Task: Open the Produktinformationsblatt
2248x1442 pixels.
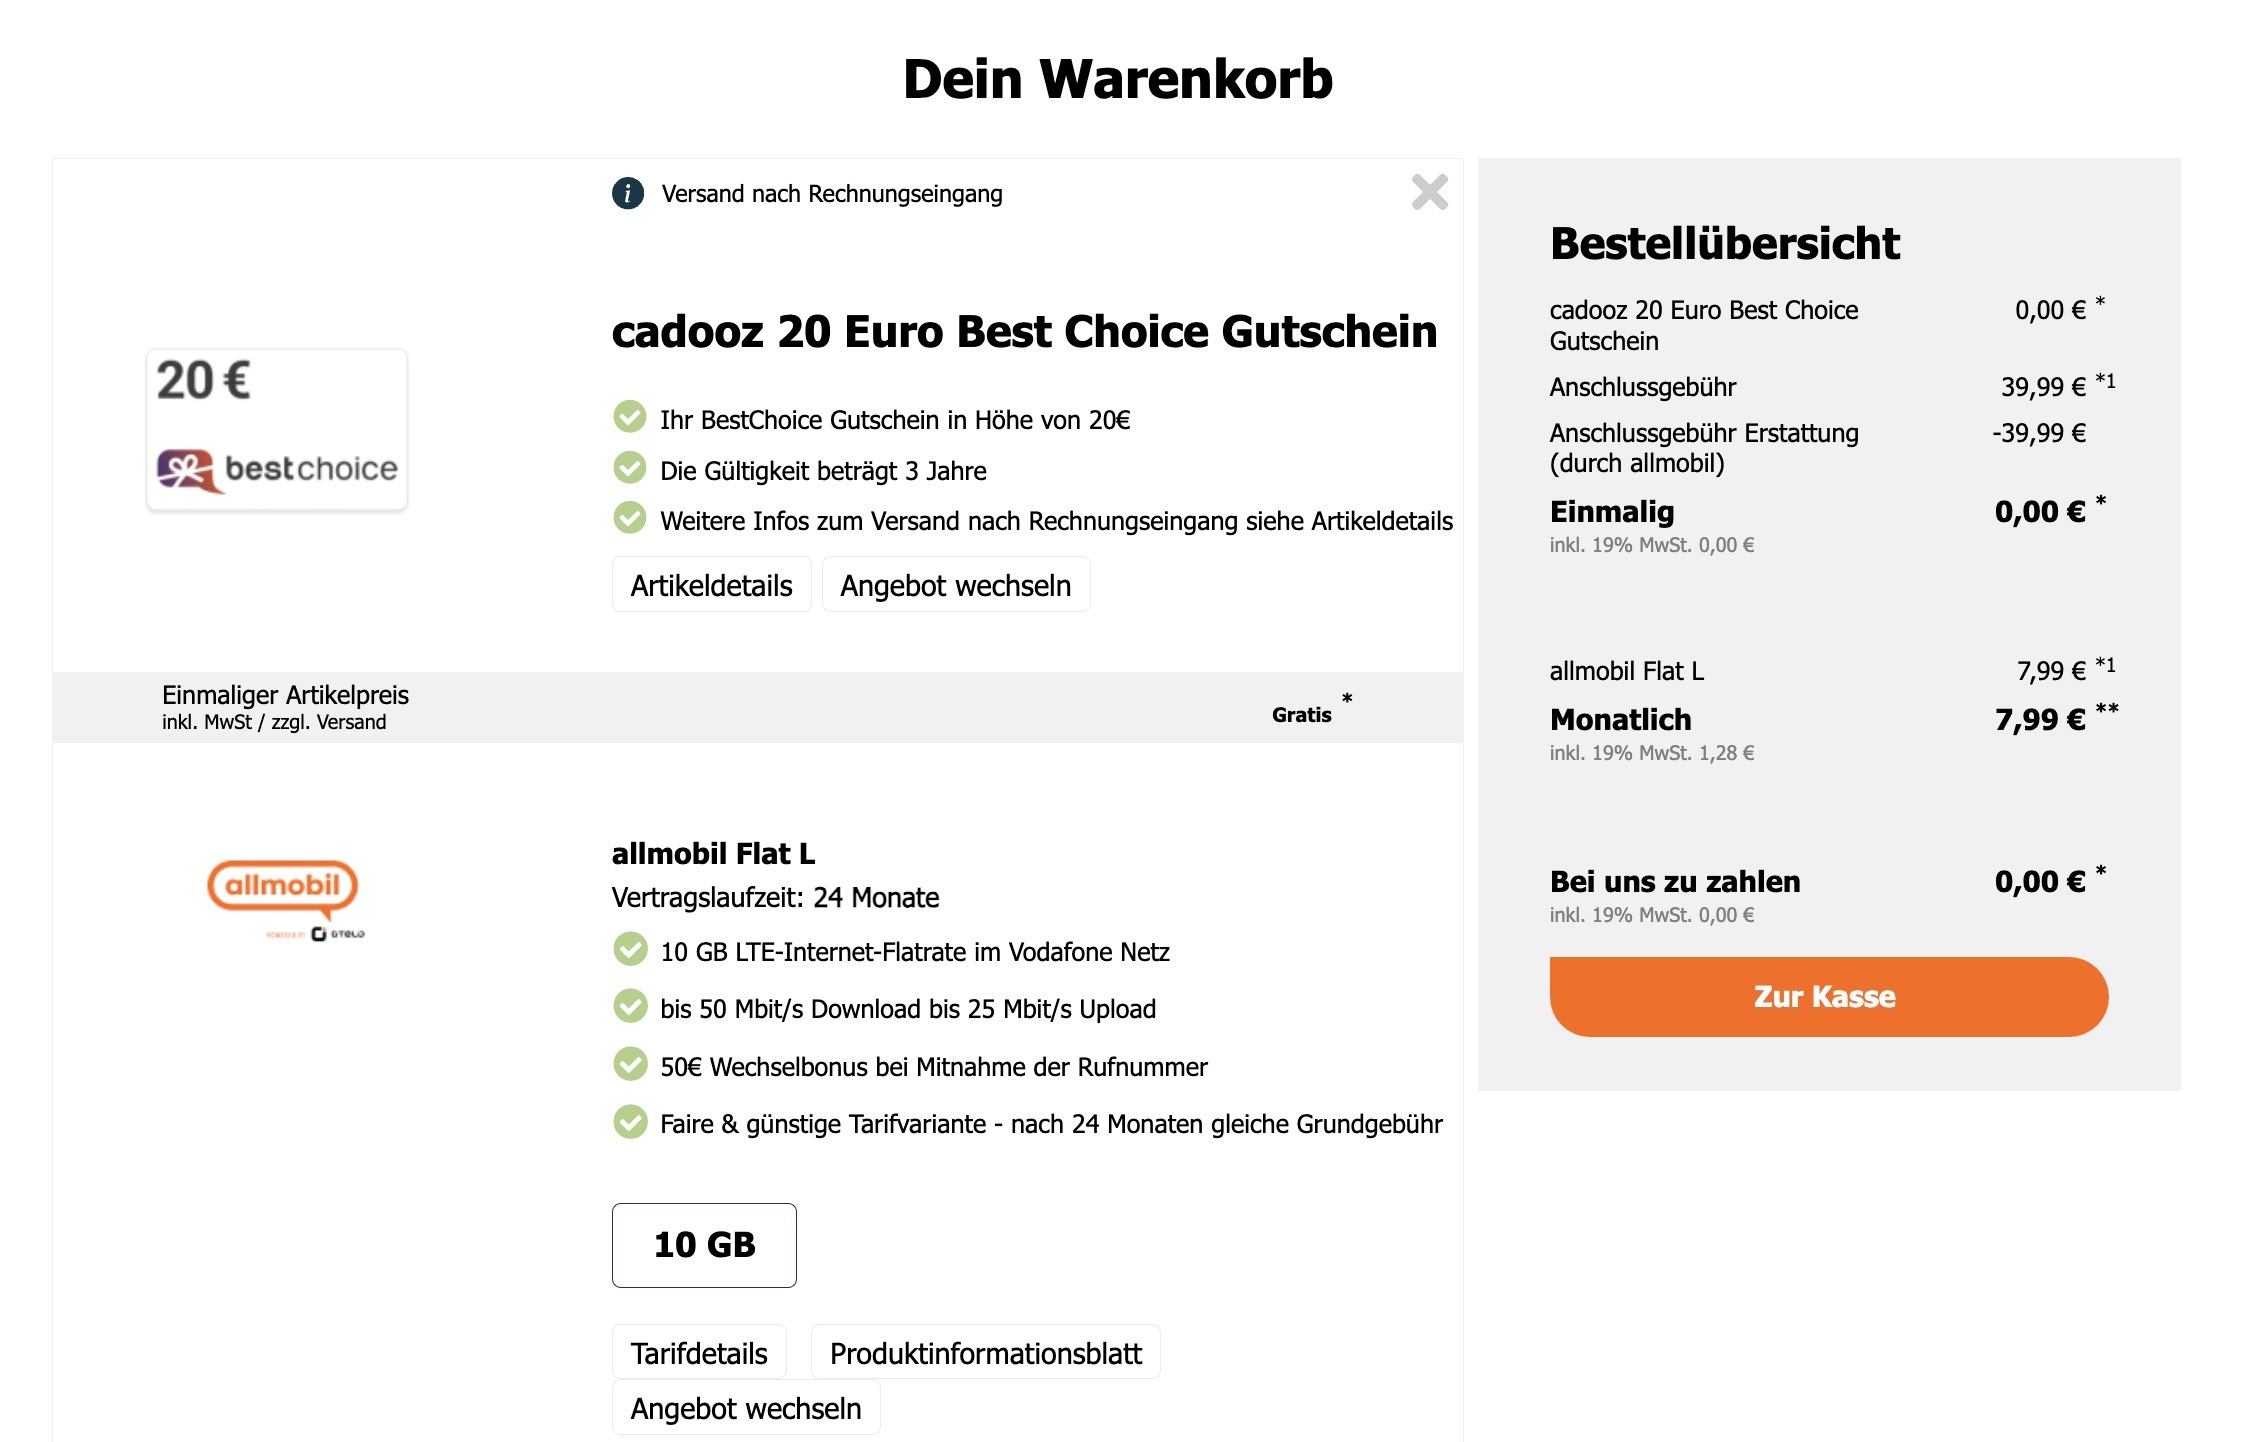Action: tap(985, 1353)
